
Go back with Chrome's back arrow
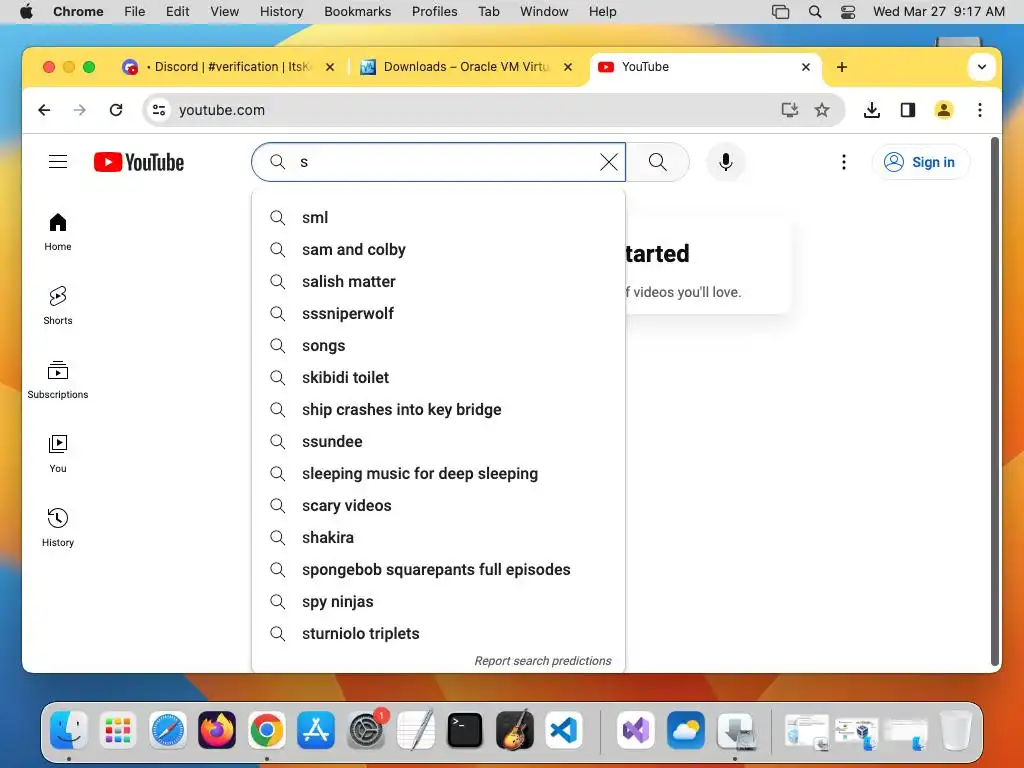point(44,110)
